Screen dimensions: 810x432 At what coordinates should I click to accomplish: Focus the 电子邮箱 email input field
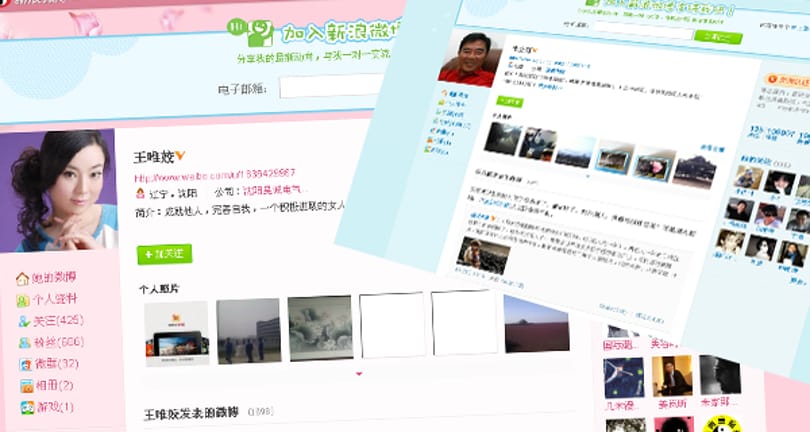point(333,87)
